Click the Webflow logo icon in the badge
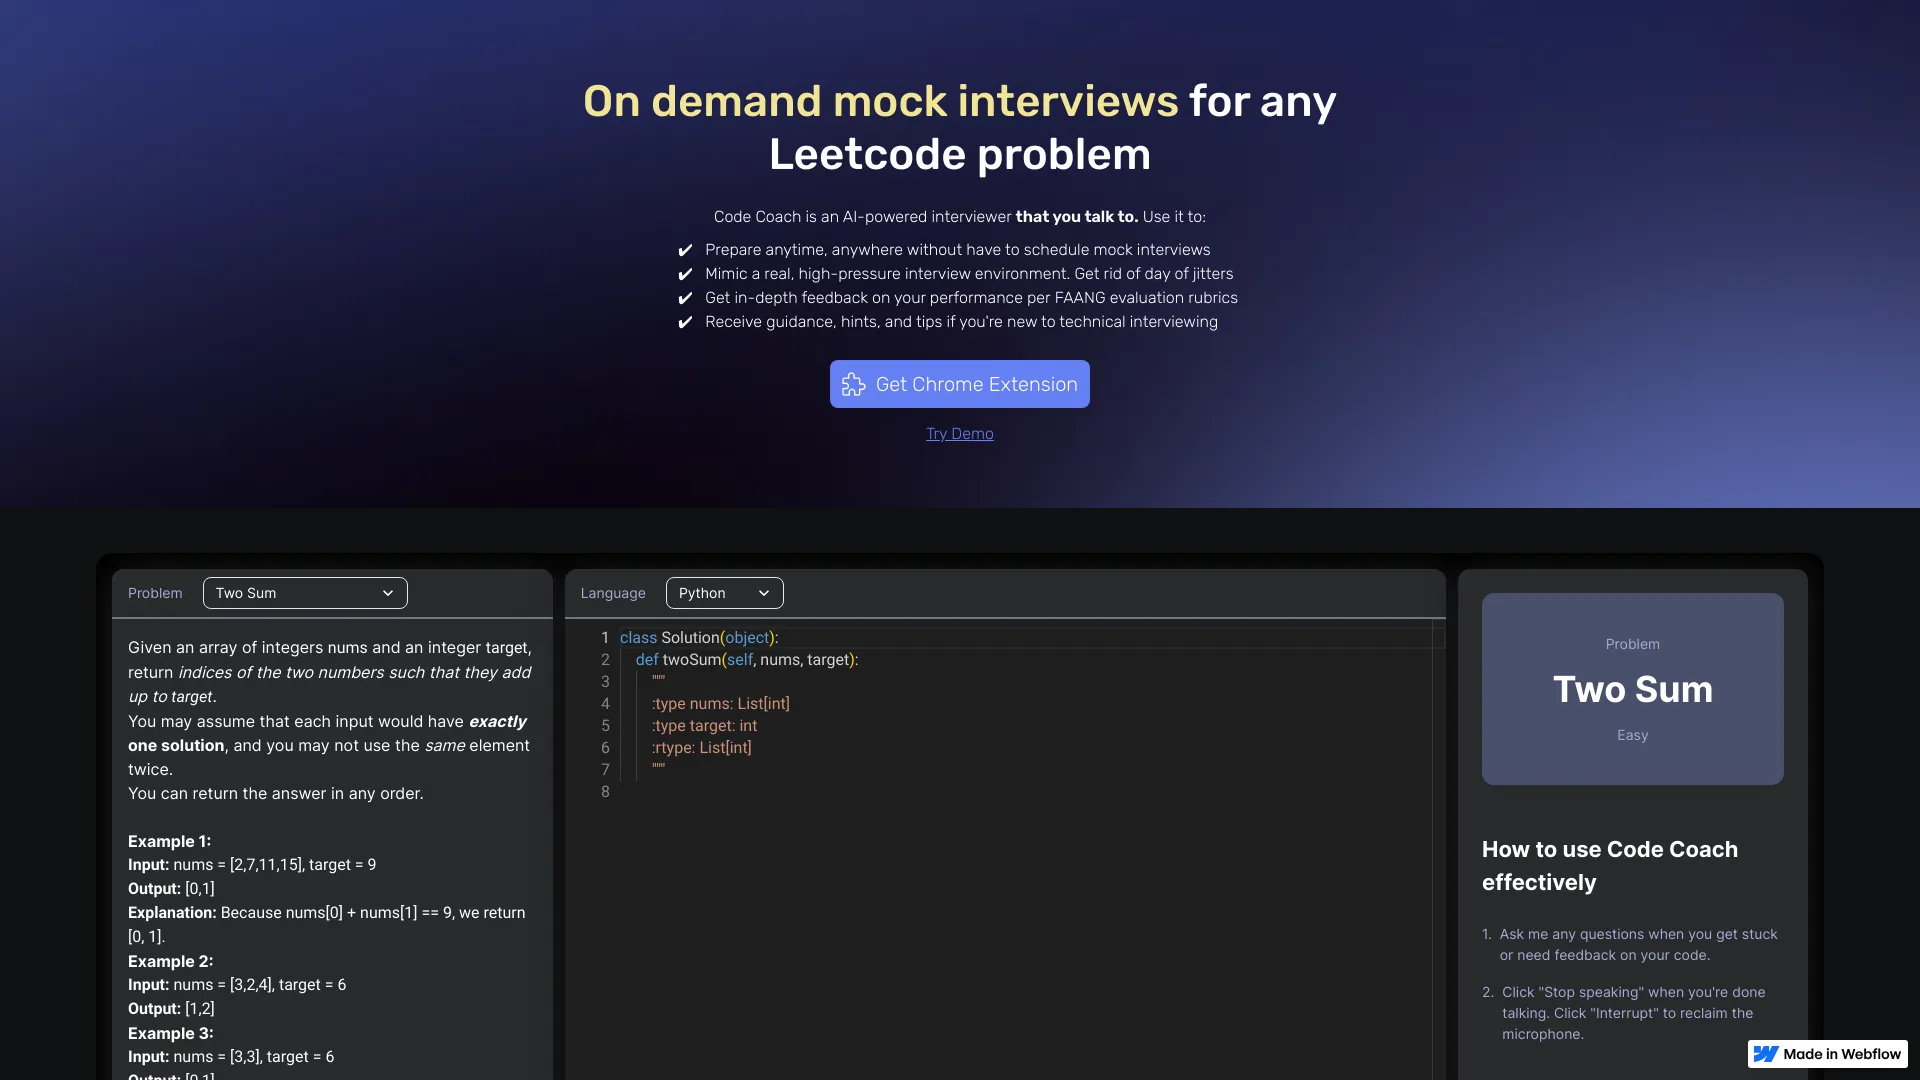The image size is (1920, 1080). click(1768, 1054)
